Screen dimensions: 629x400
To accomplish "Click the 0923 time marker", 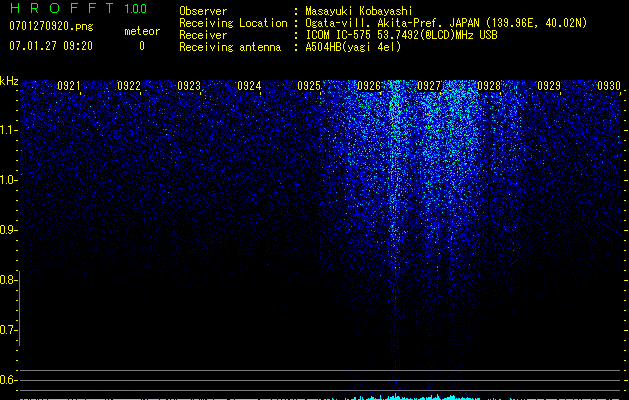I will pyautogui.click(x=189, y=86).
